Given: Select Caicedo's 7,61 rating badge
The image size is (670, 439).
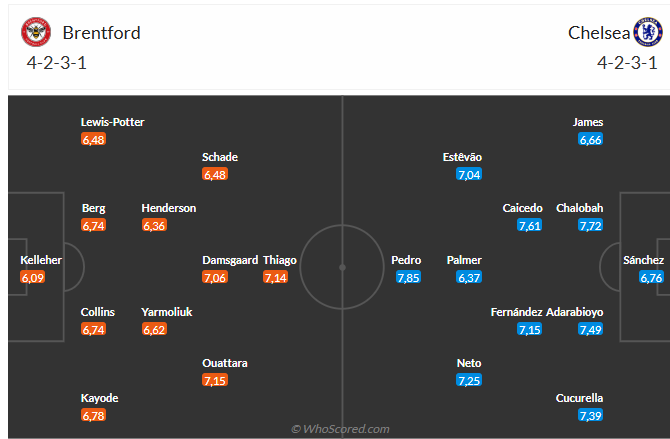Looking at the screenshot, I should pos(530,225).
